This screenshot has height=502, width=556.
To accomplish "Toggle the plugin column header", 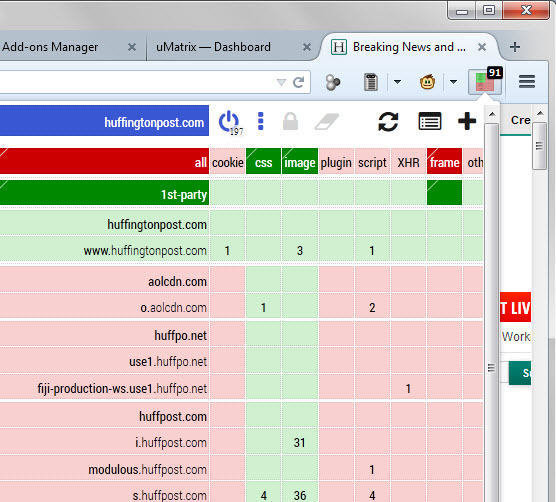I will tap(336, 161).
